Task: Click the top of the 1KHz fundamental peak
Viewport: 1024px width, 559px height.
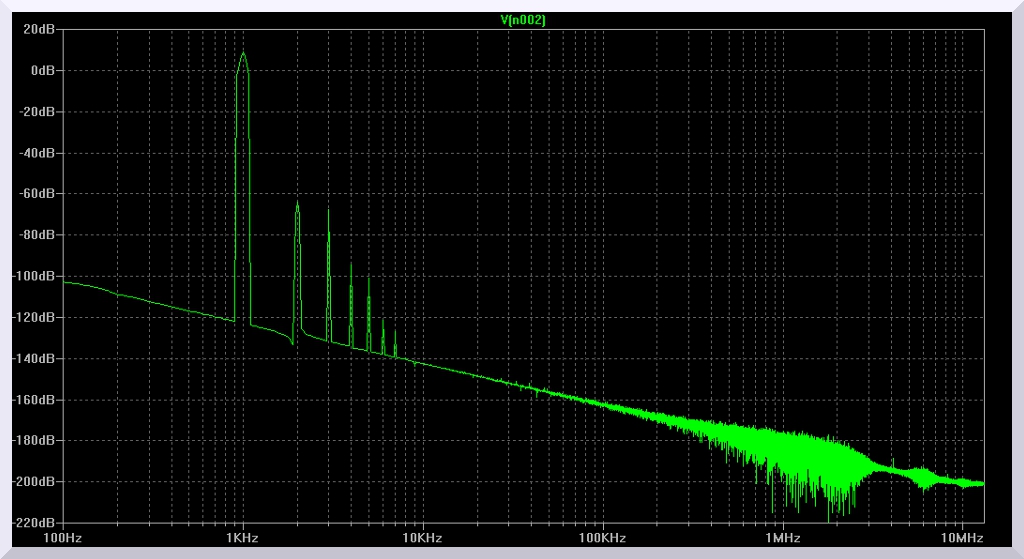Action: pos(243,55)
